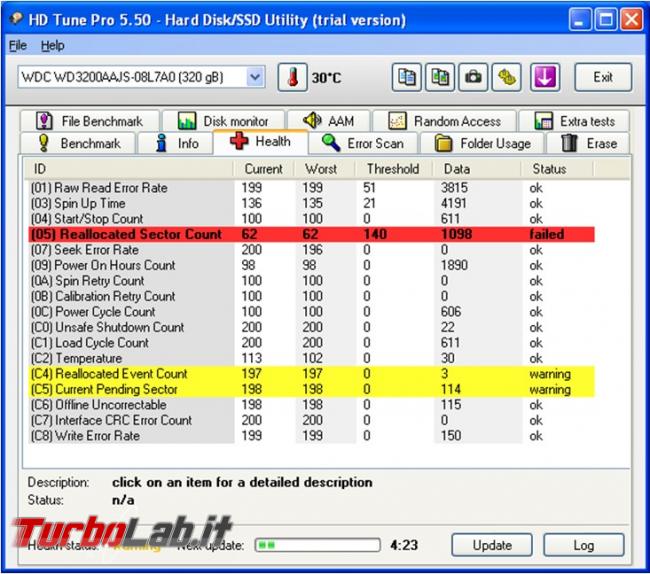Viewport: 650px width, 574px height.
Task: Select the Spin Retry Count row
Action: point(312,281)
